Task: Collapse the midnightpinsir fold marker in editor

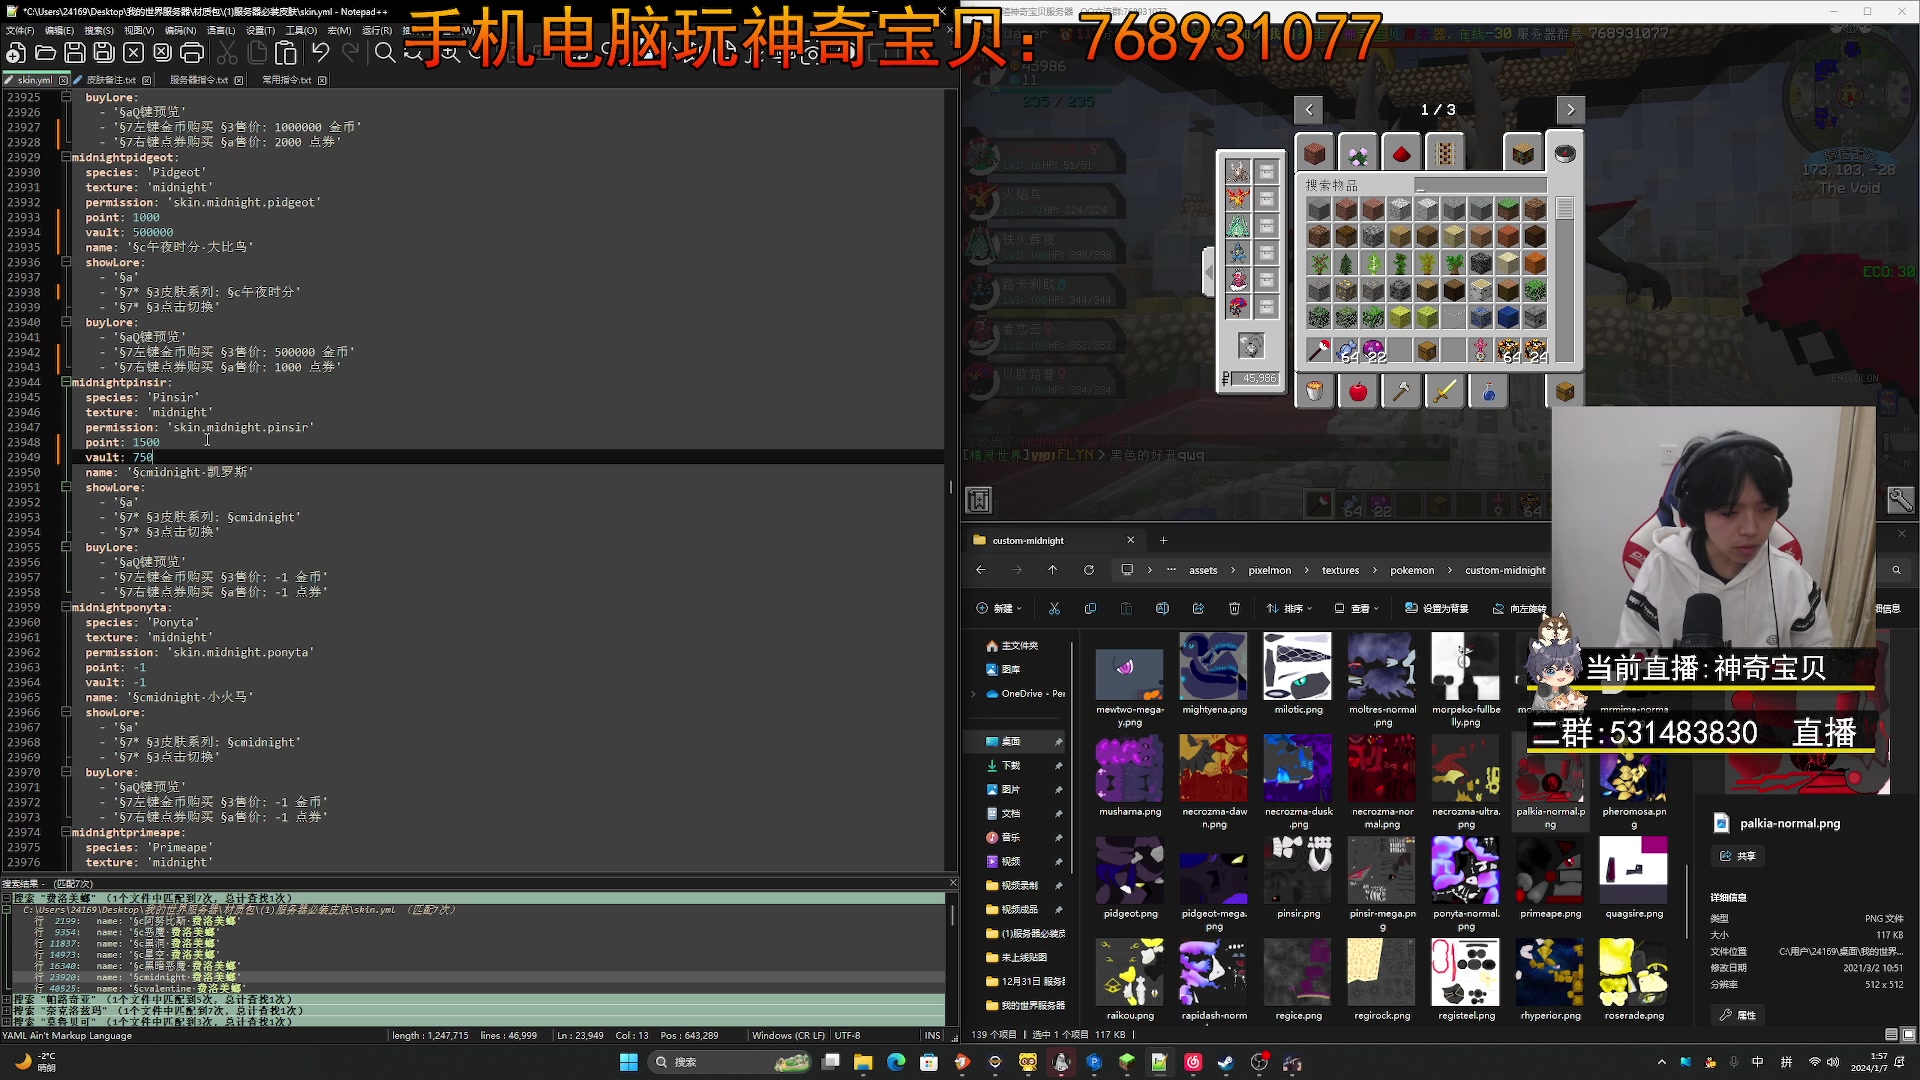Action: (66, 382)
